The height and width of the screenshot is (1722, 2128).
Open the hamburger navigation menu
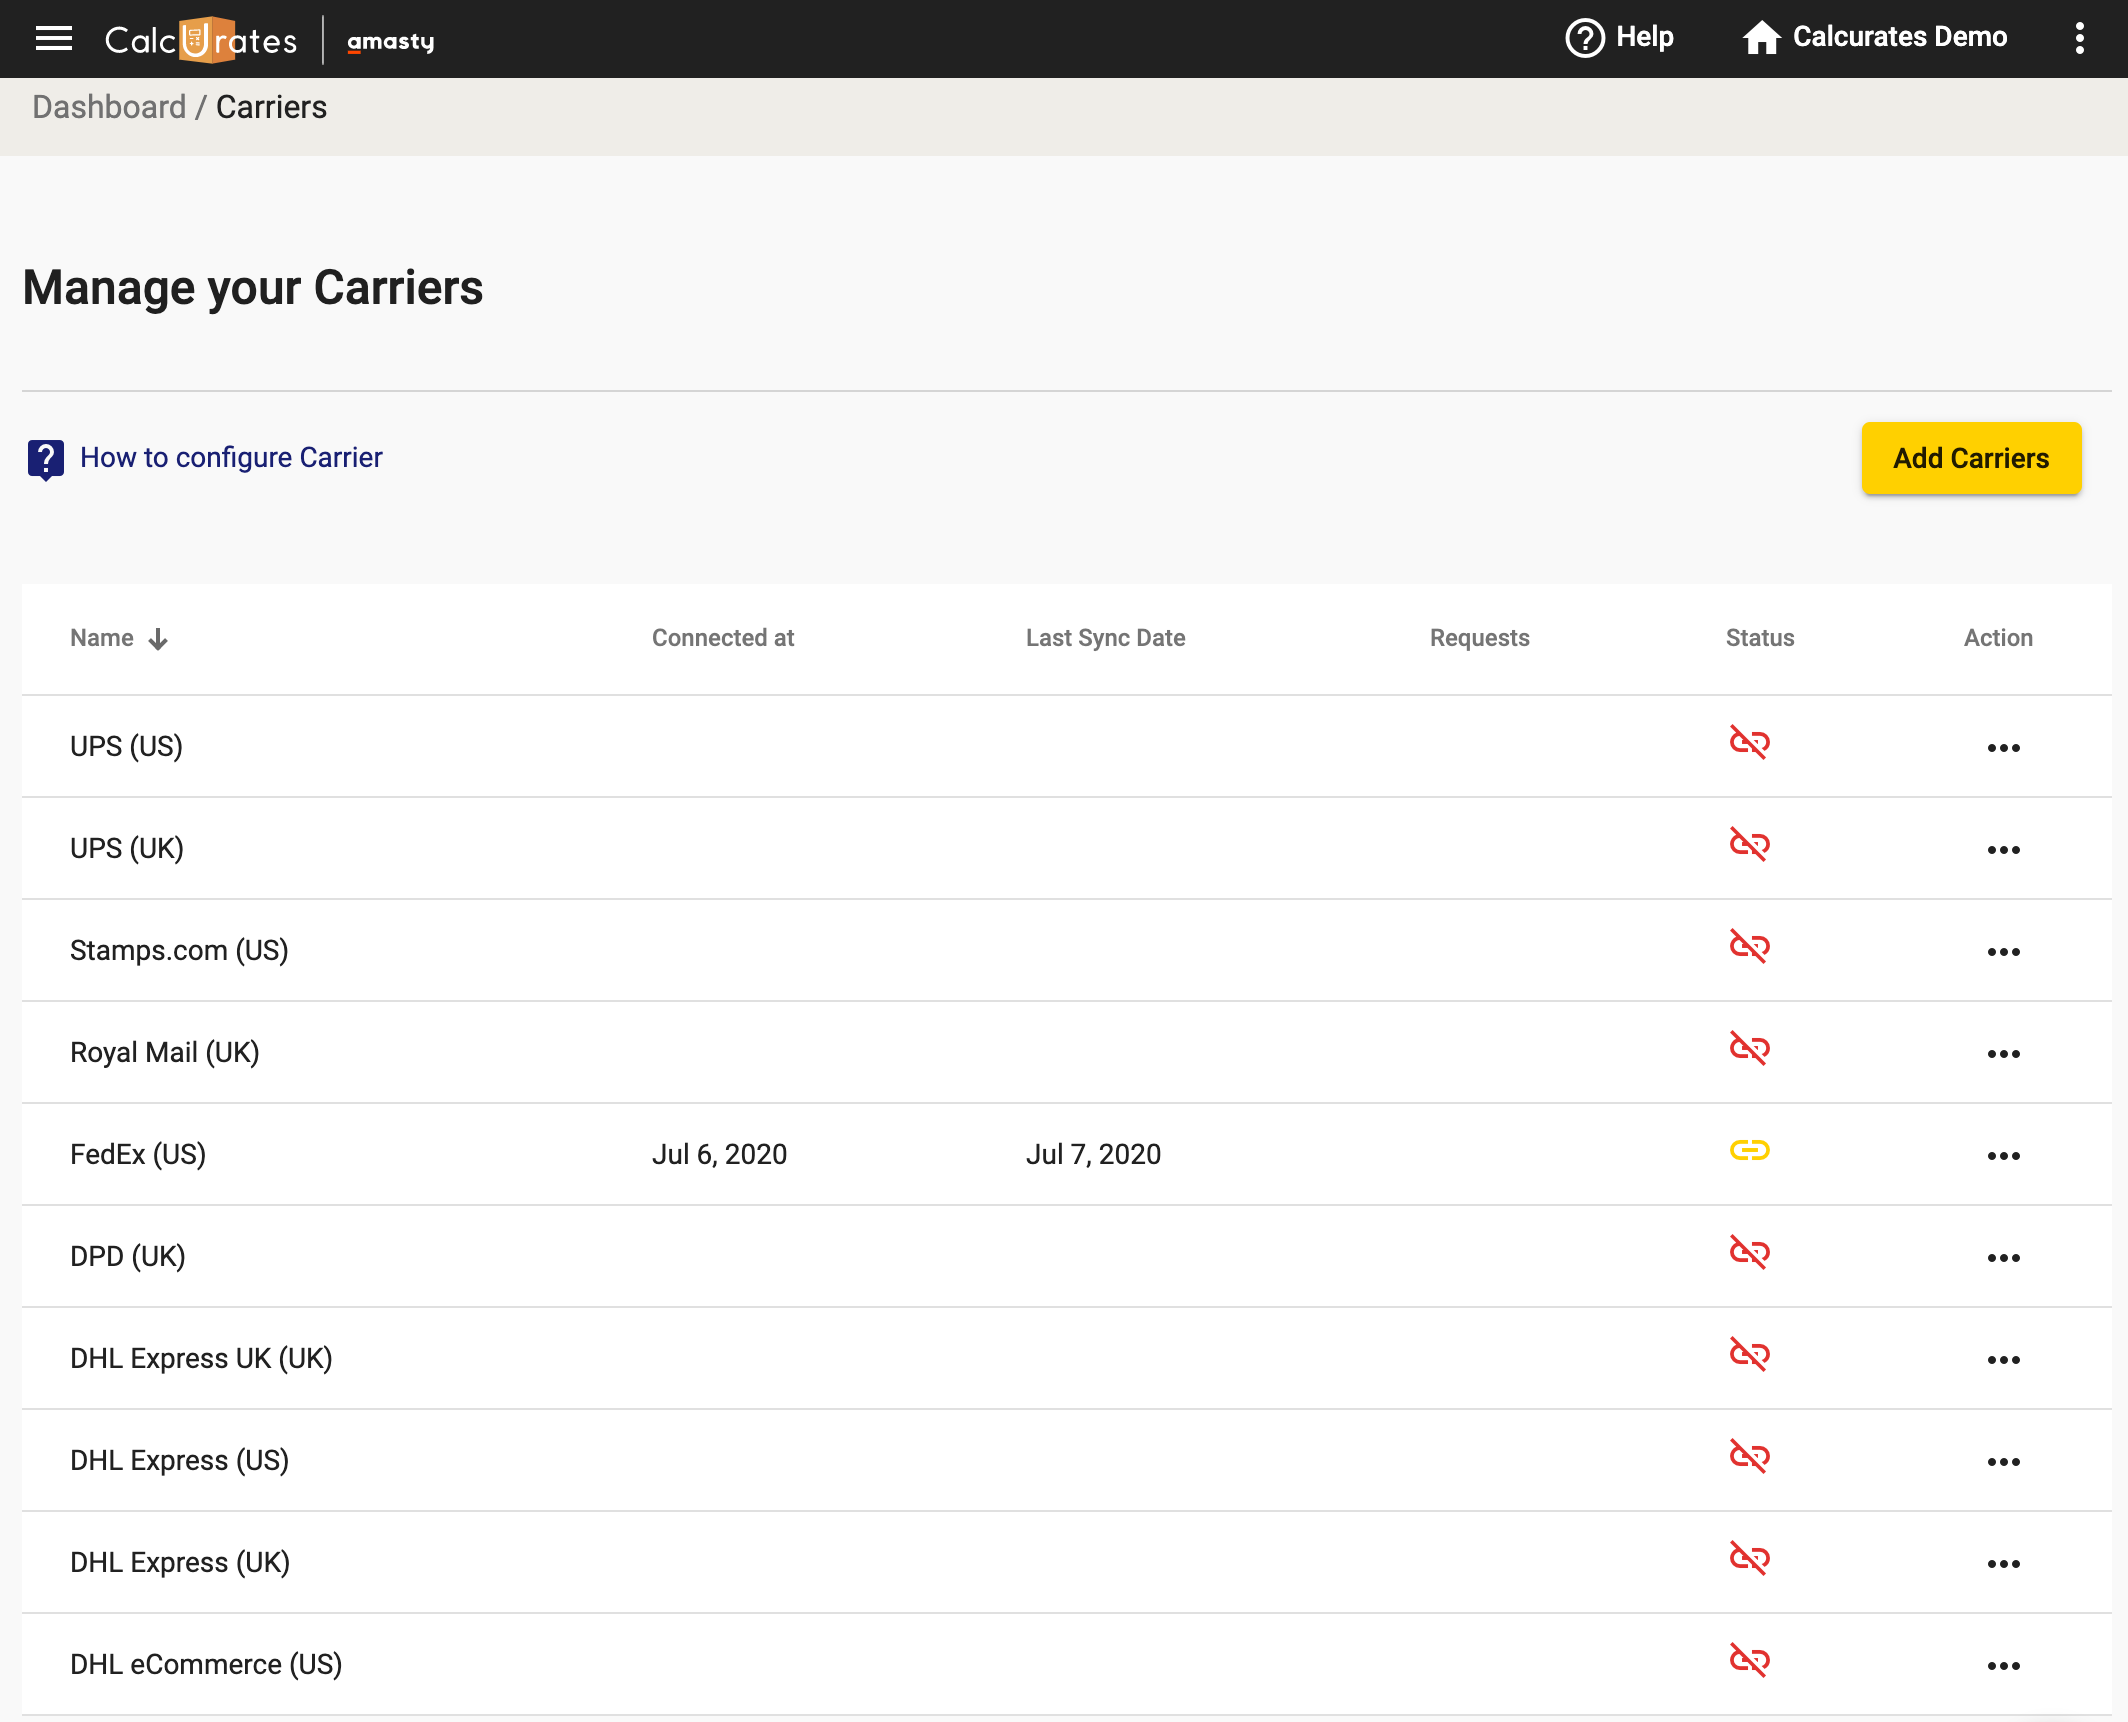54,38
